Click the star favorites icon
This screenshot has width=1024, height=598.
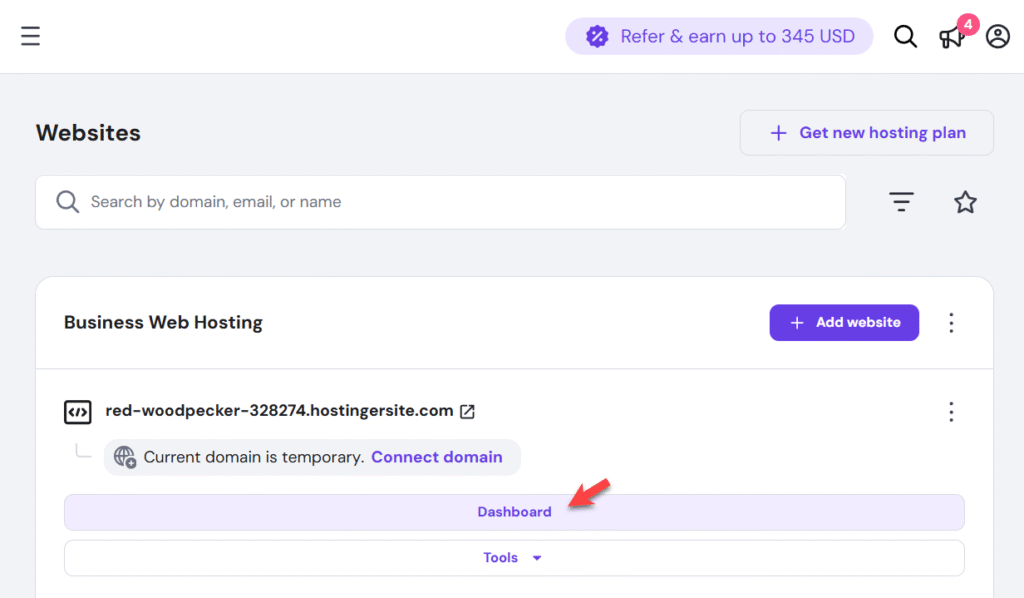click(x=965, y=202)
